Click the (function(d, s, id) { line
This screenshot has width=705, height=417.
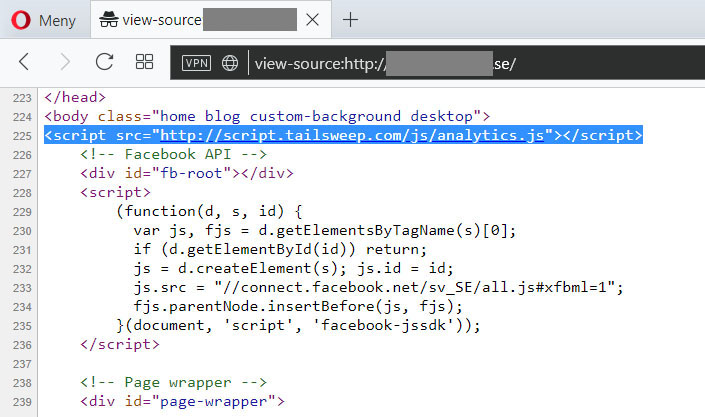tap(209, 211)
